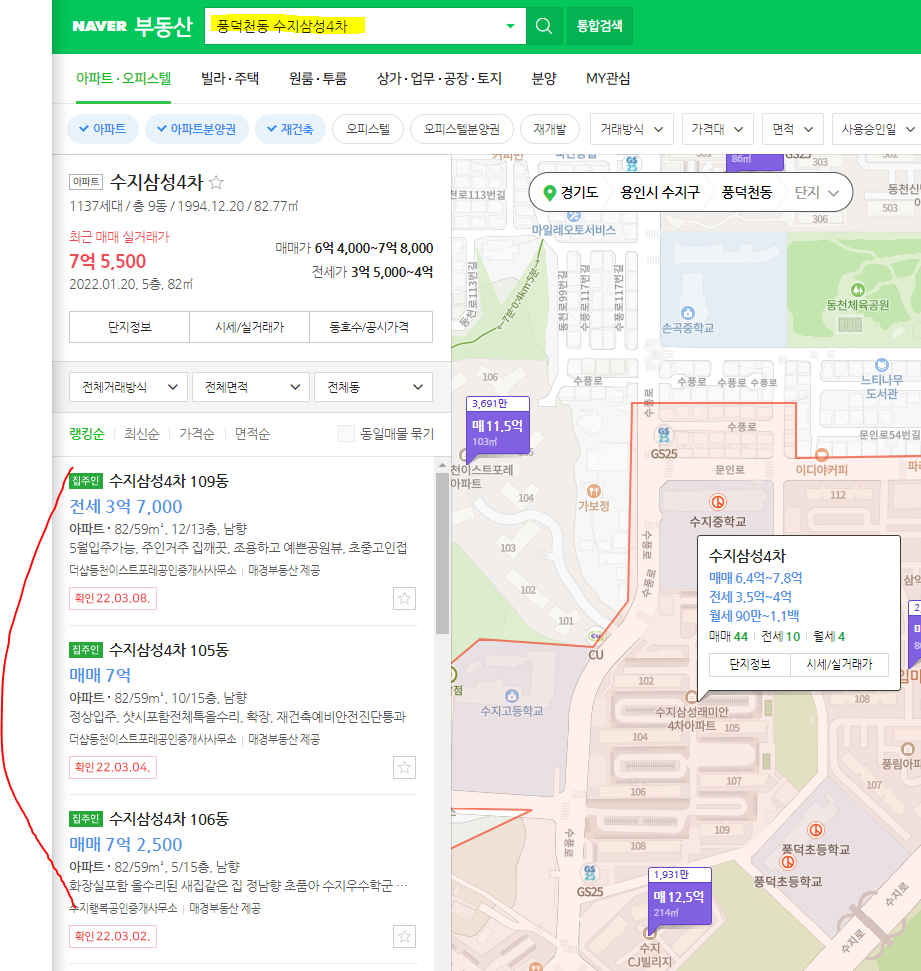Expand 단지 location dropdown on map
921x971 pixels.
tap(817, 193)
